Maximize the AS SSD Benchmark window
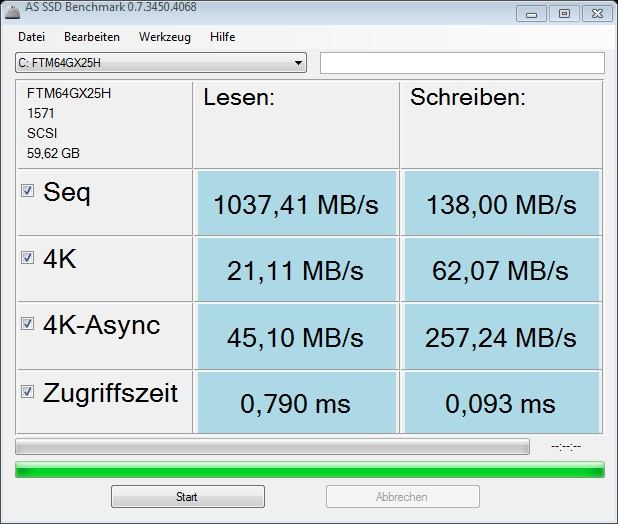Image resolution: width=618 pixels, height=524 pixels. (564, 12)
